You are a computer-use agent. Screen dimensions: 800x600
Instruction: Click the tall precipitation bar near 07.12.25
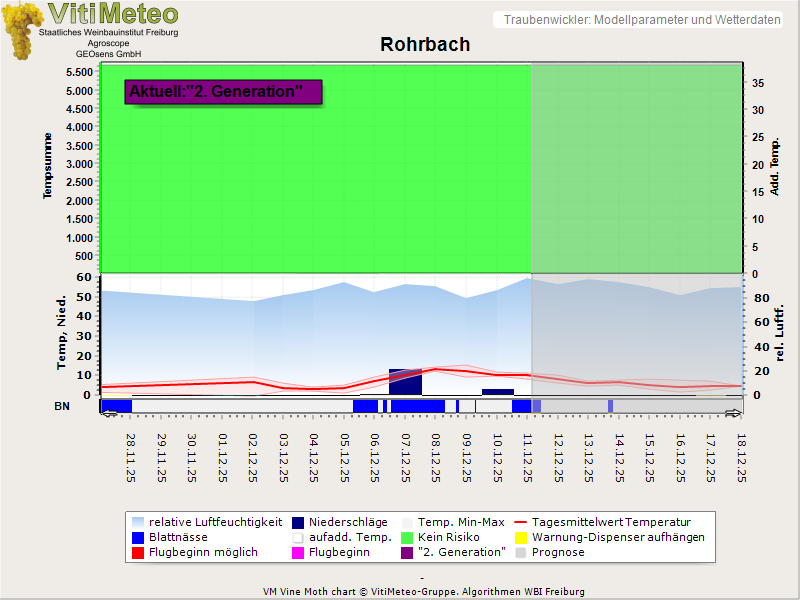(405, 382)
